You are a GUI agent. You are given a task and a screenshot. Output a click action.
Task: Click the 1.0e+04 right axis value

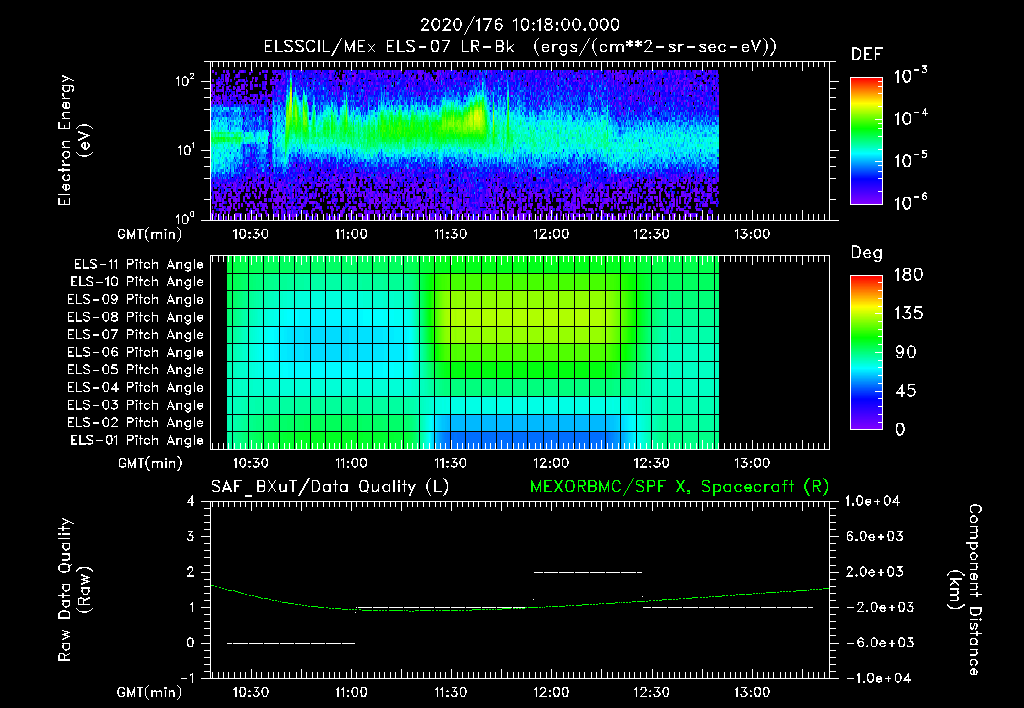[x=872, y=501]
